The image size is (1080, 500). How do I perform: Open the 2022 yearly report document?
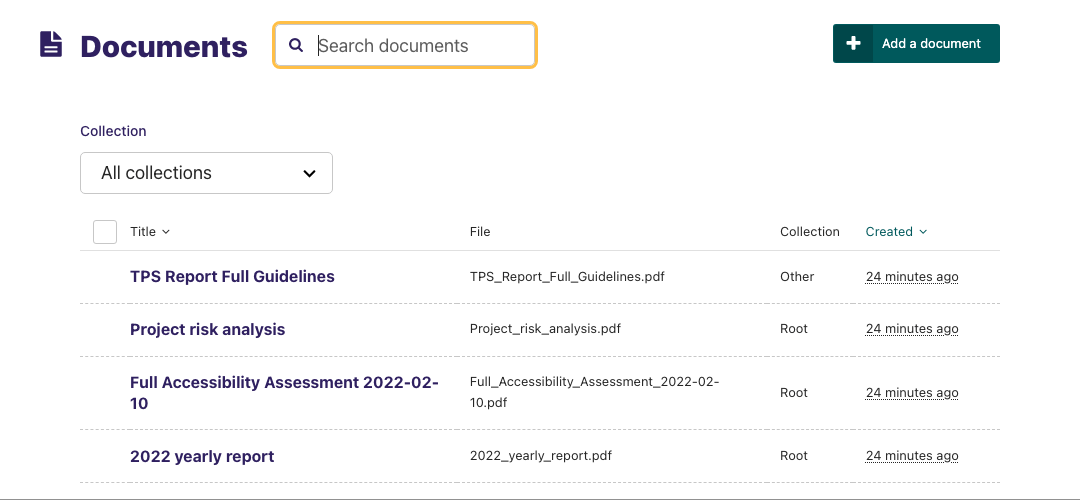click(x=202, y=457)
